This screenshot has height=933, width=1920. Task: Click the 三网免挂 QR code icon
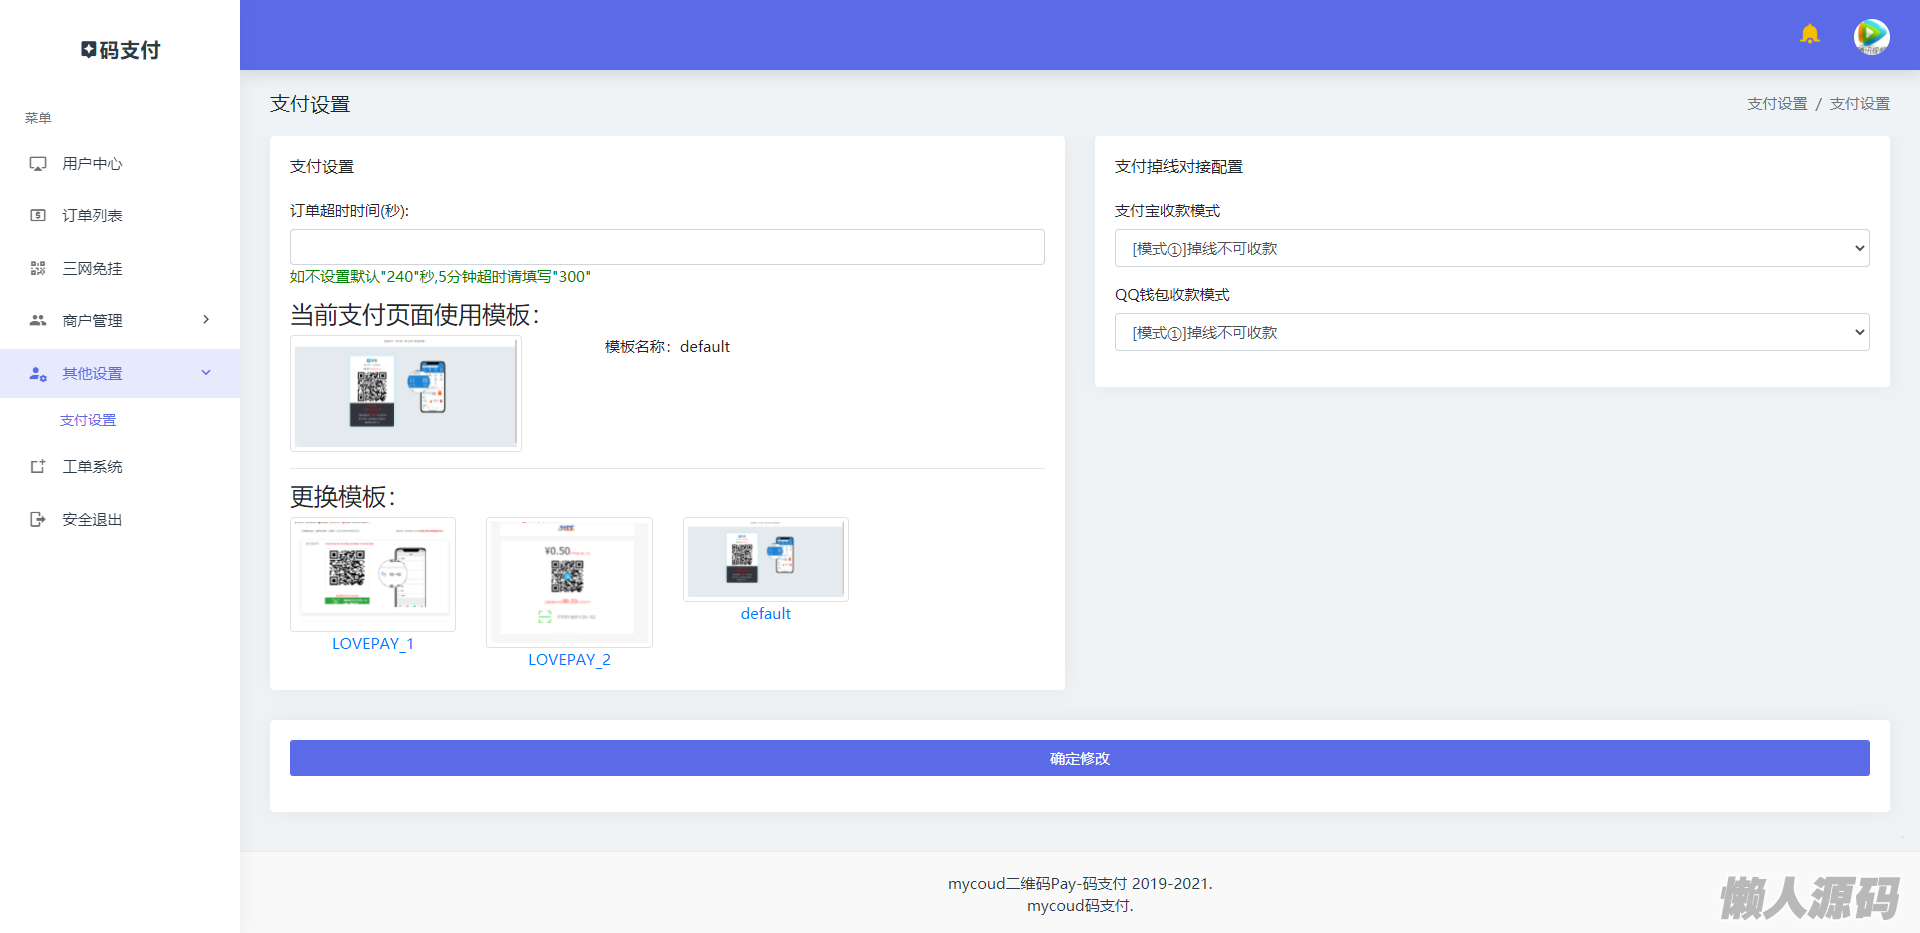pos(38,268)
